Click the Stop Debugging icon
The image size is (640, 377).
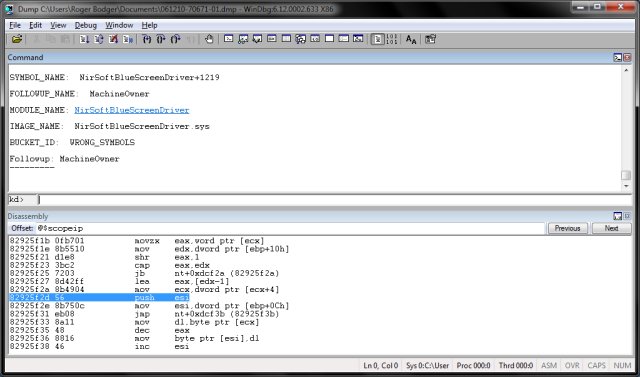coord(113,39)
